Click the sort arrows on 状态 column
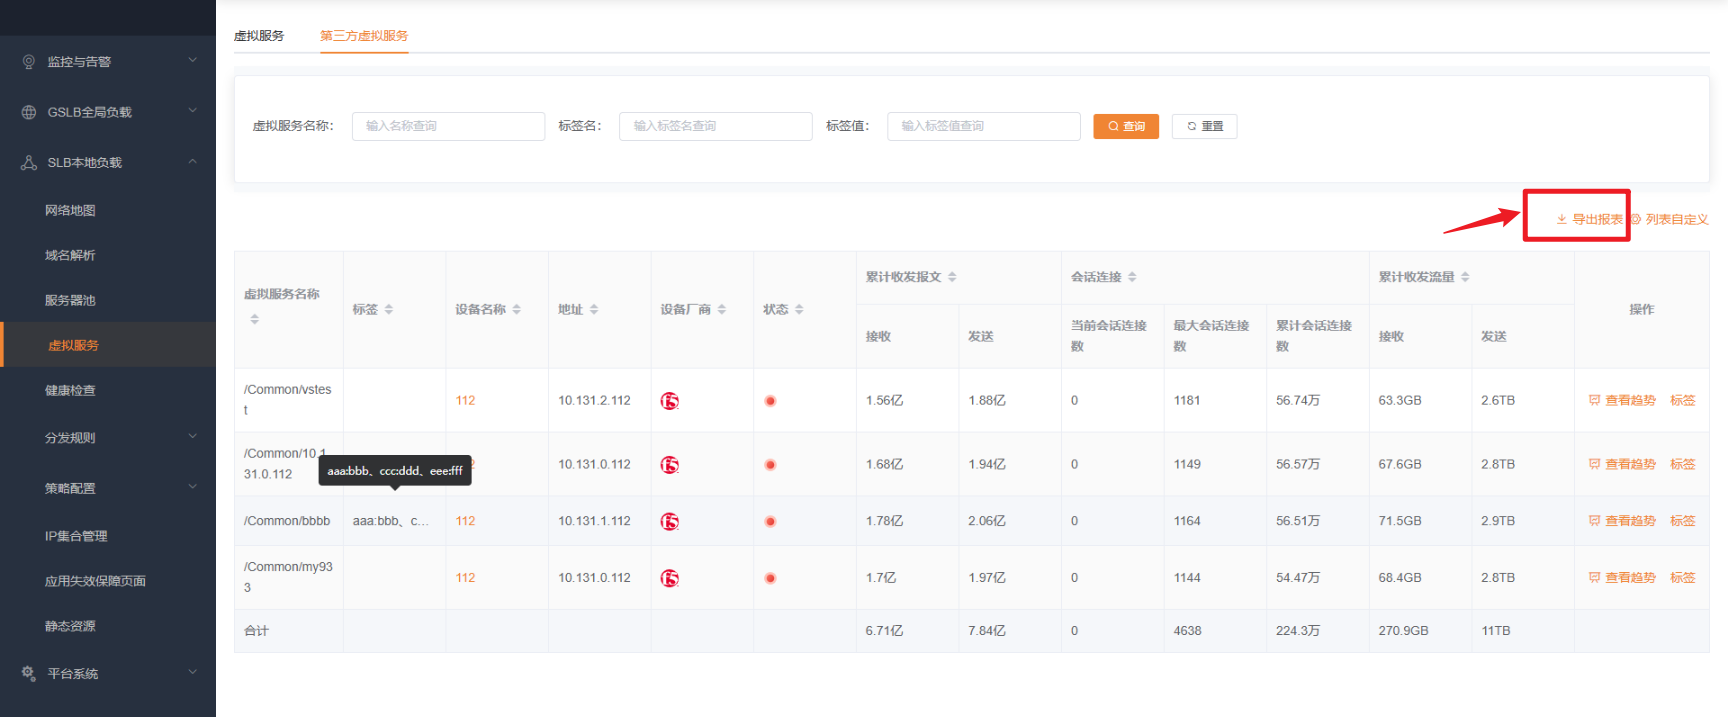The height and width of the screenshot is (717, 1728). (799, 310)
